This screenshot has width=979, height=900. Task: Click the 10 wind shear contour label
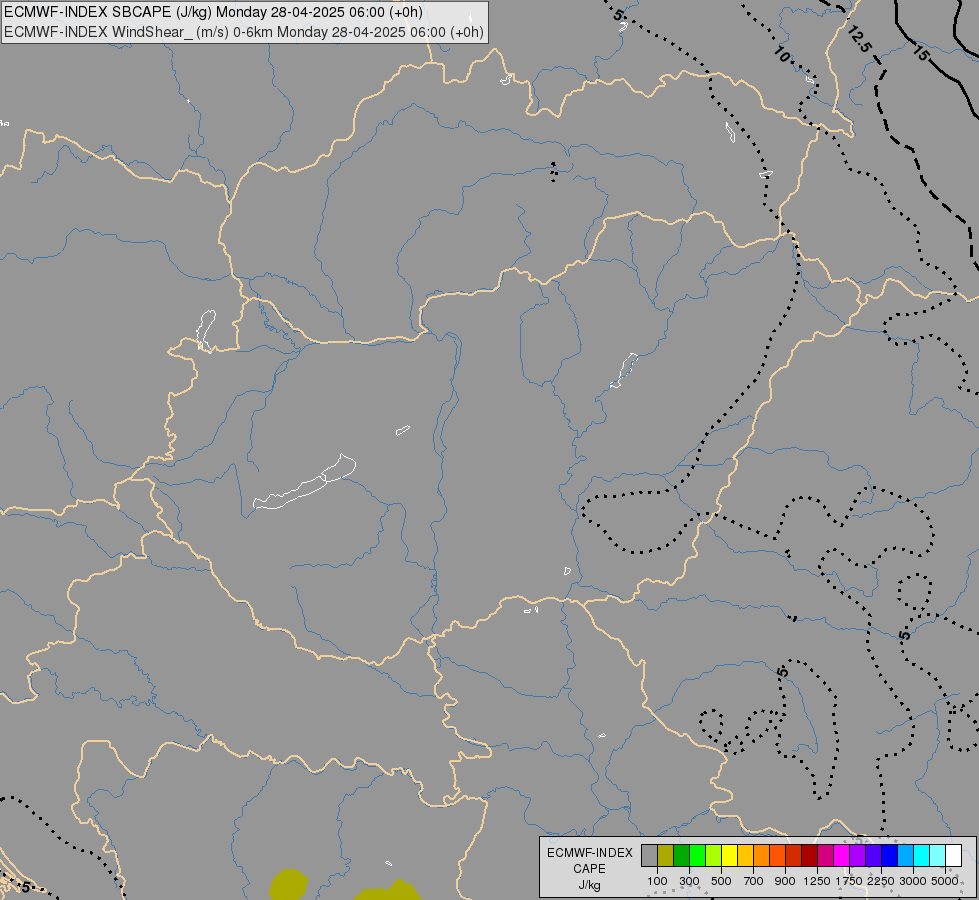pyautogui.click(x=782, y=55)
